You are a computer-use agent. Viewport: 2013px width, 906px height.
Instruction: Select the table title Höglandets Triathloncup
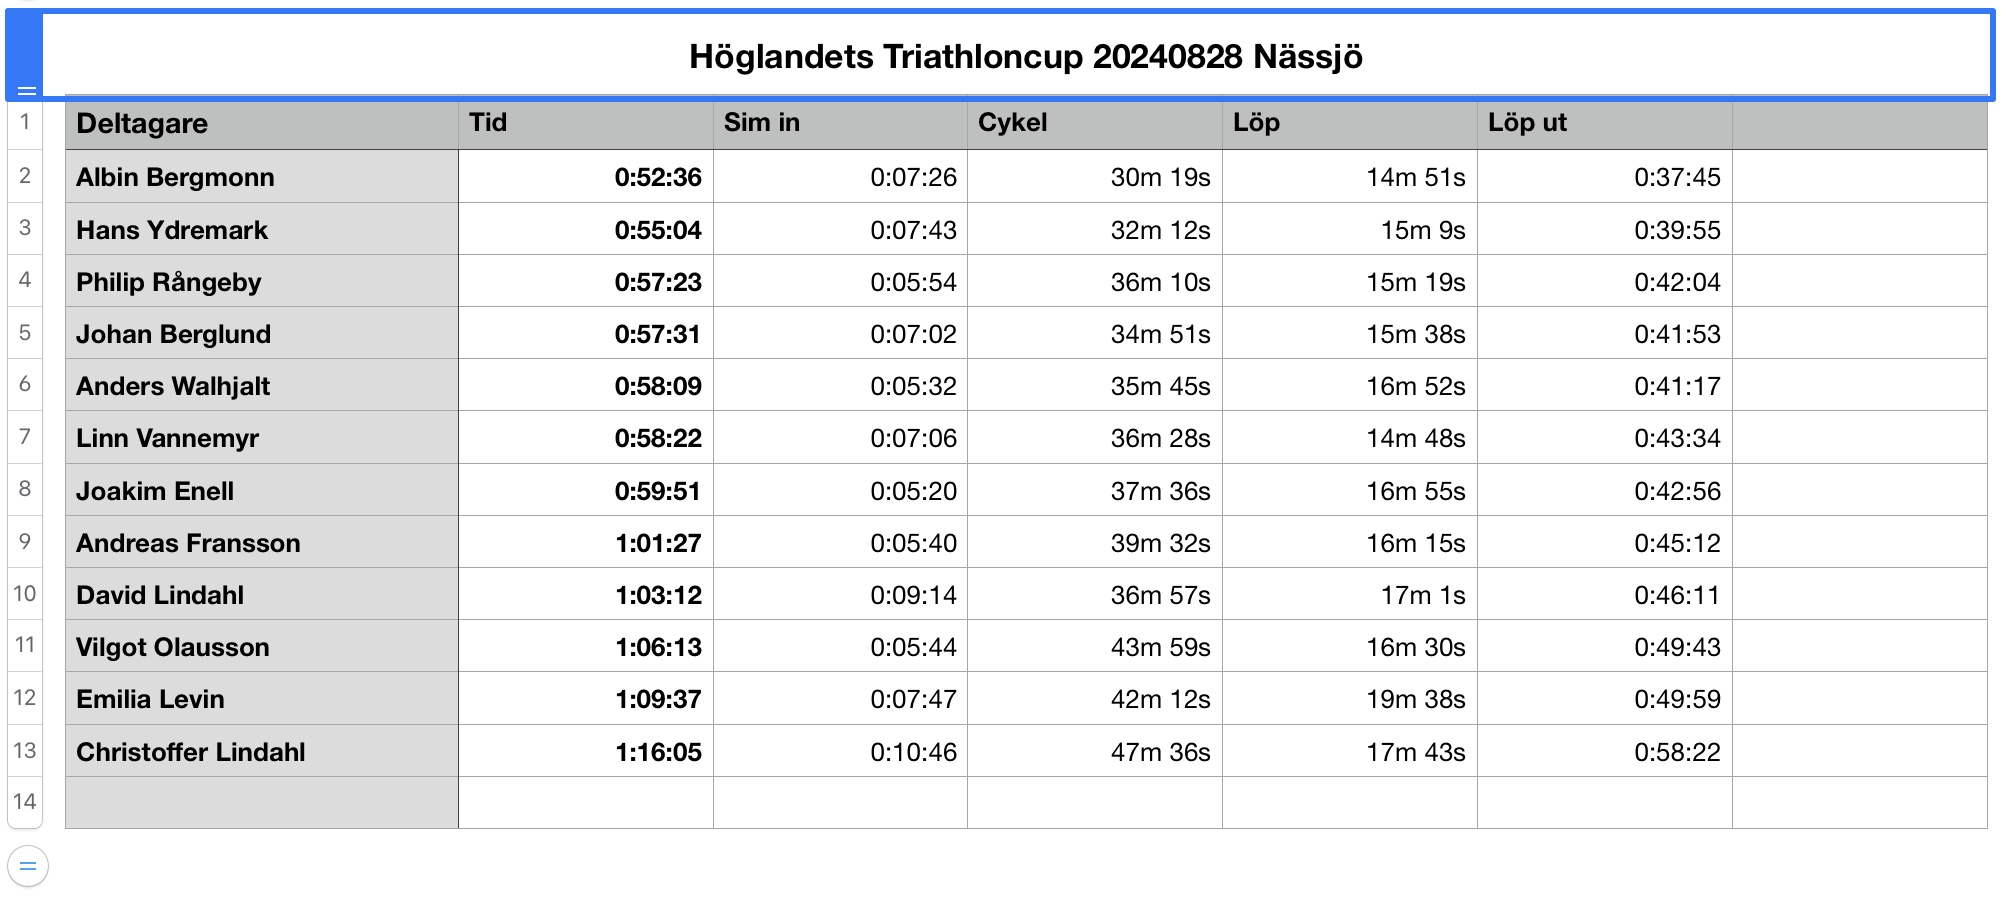[x=1025, y=57]
